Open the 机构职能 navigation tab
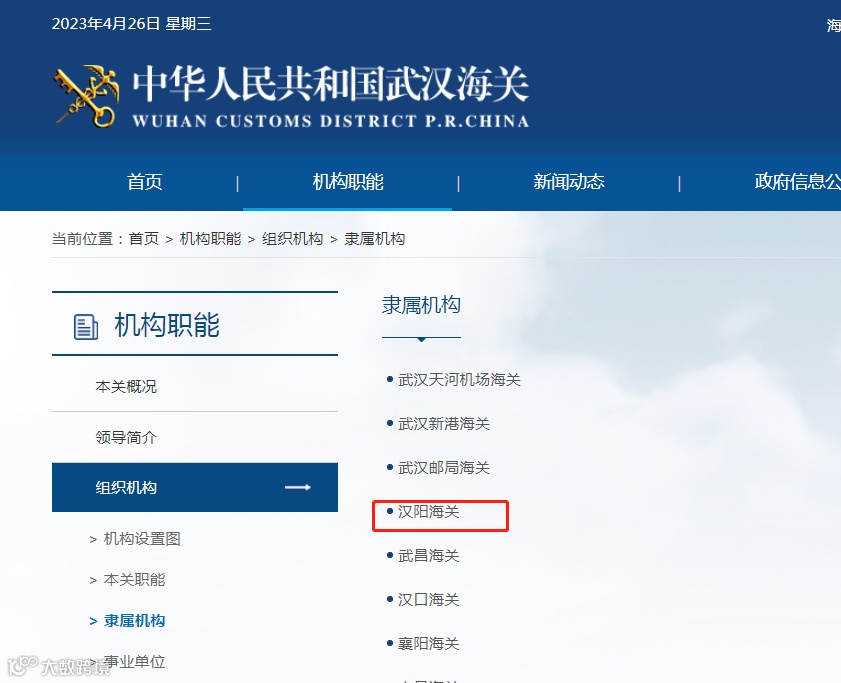 click(348, 182)
